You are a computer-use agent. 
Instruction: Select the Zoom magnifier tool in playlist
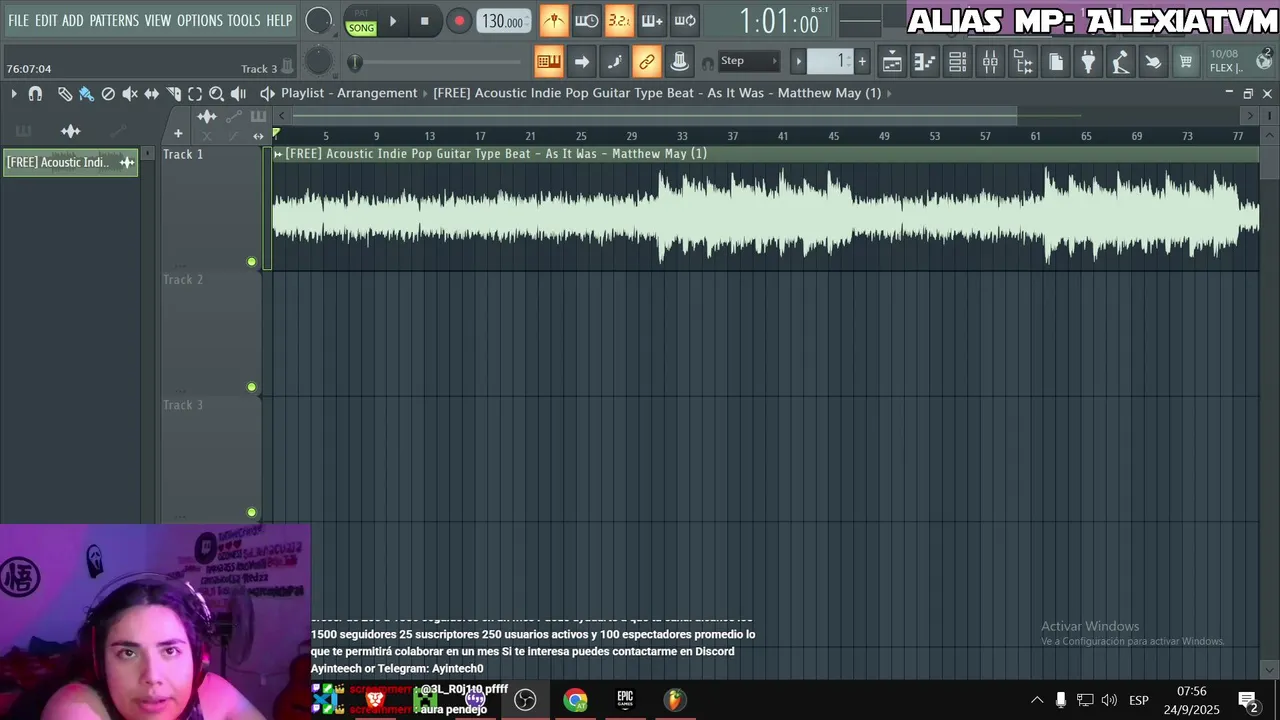(x=216, y=93)
